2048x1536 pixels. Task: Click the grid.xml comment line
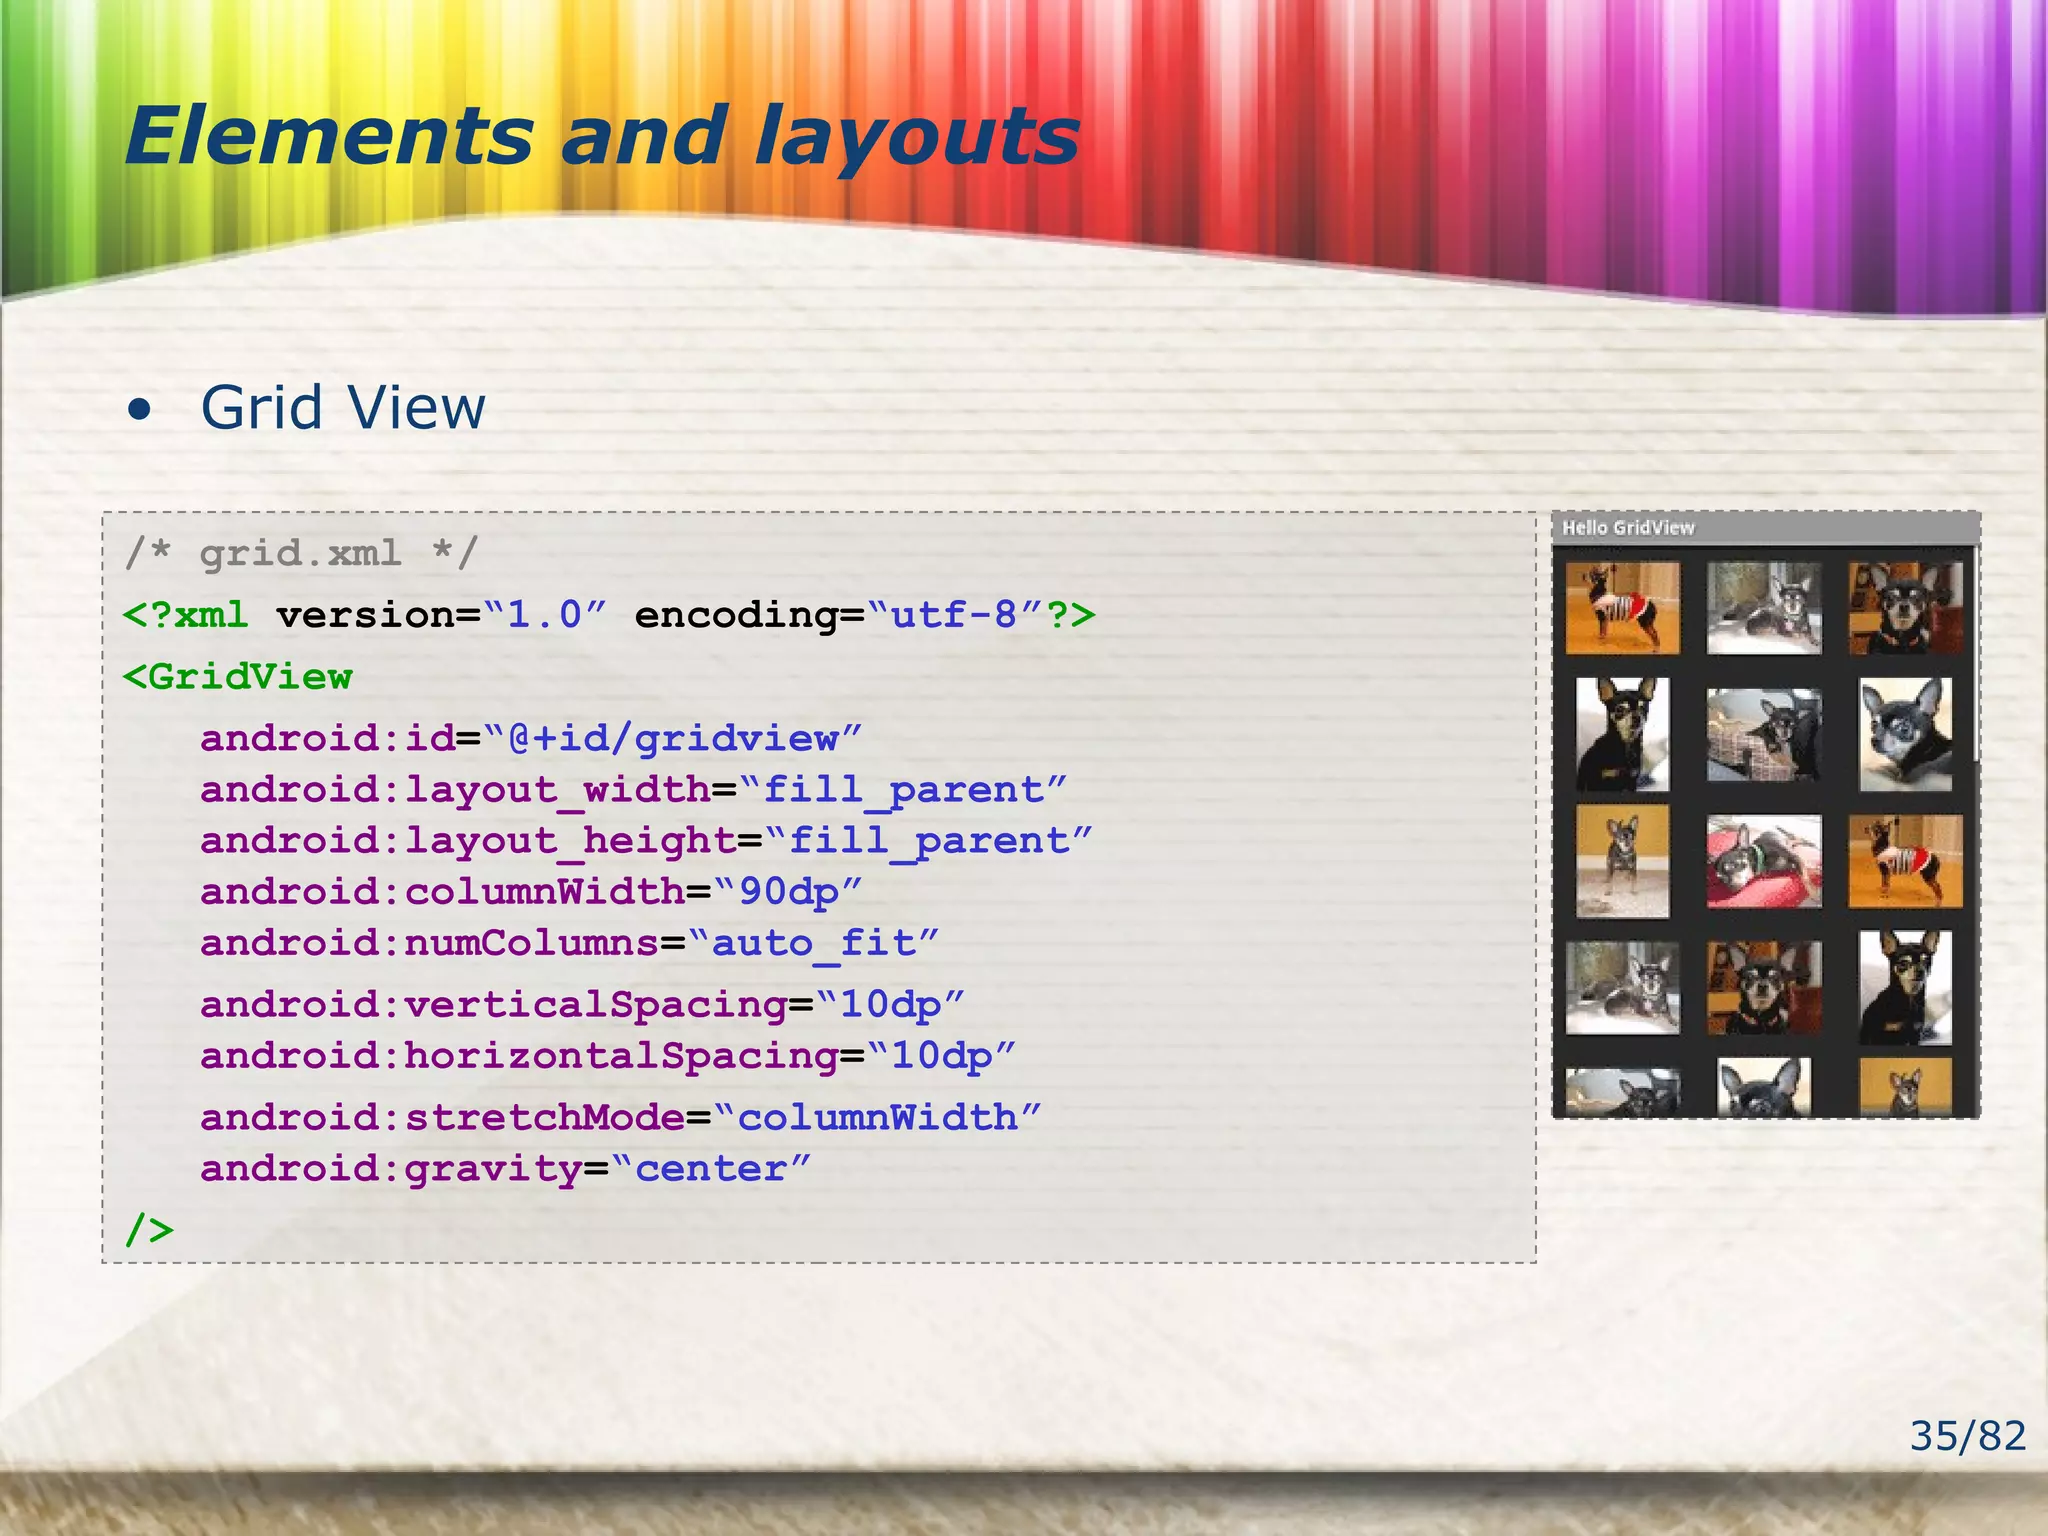(302, 553)
